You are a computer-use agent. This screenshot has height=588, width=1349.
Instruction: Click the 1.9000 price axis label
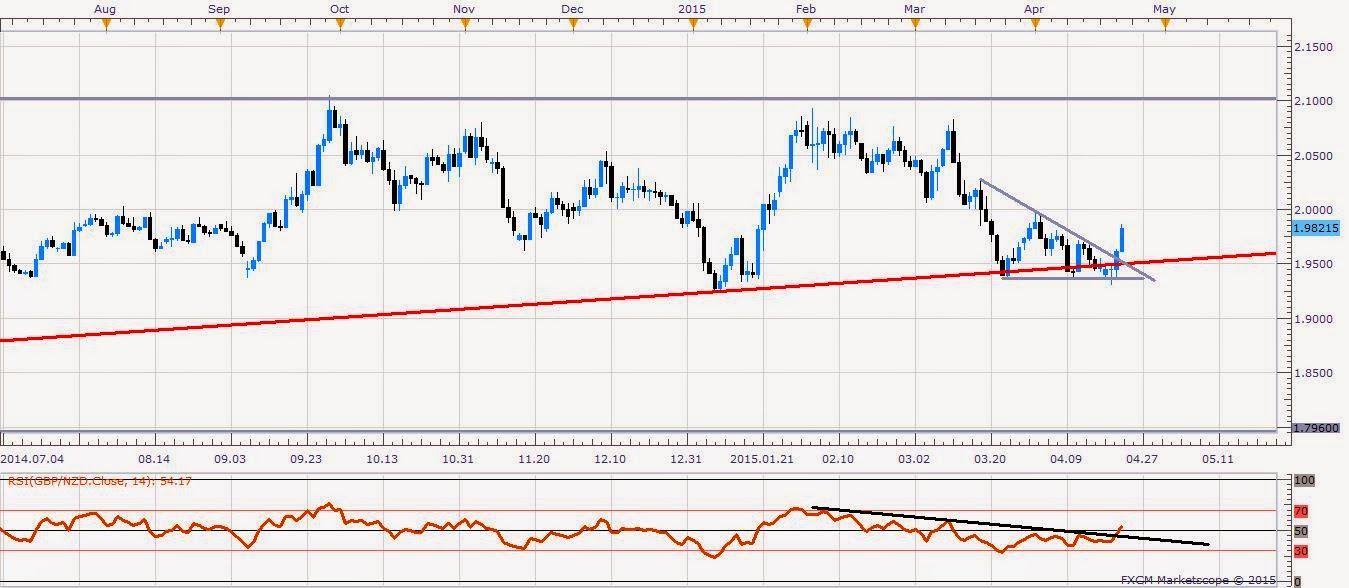click(1312, 319)
